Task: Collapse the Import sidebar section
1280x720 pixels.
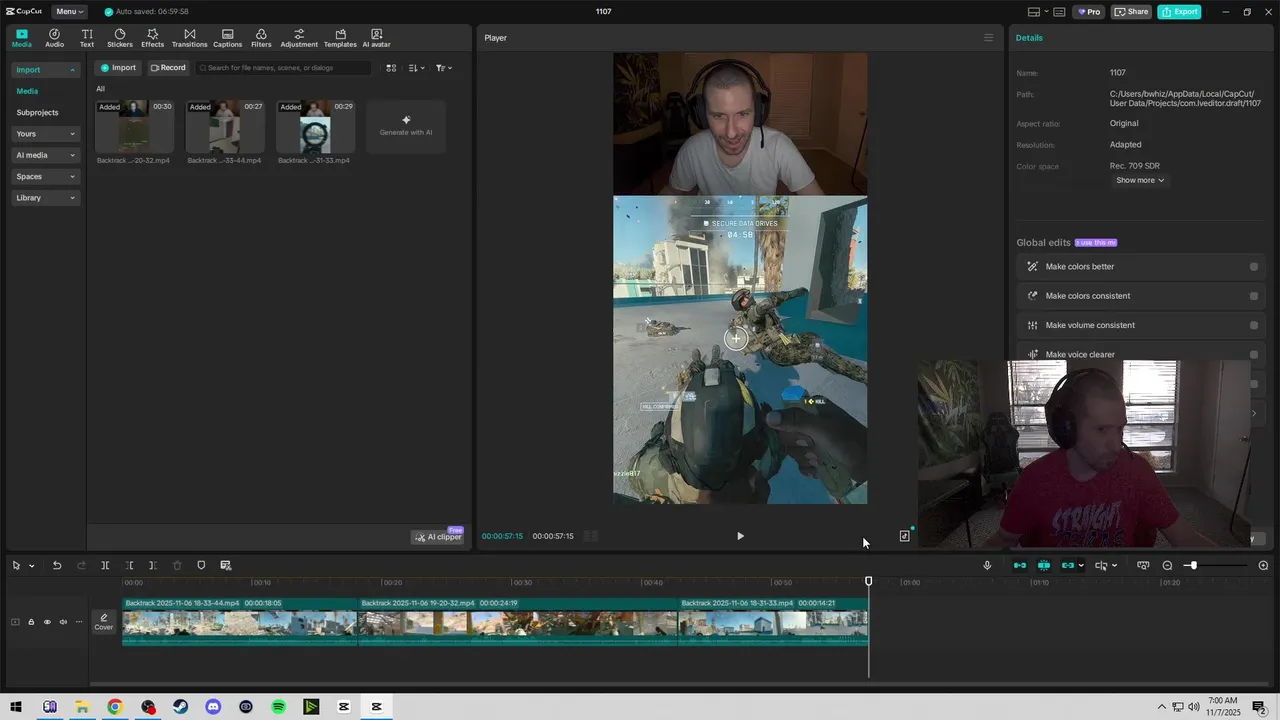Action: [x=45, y=70]
